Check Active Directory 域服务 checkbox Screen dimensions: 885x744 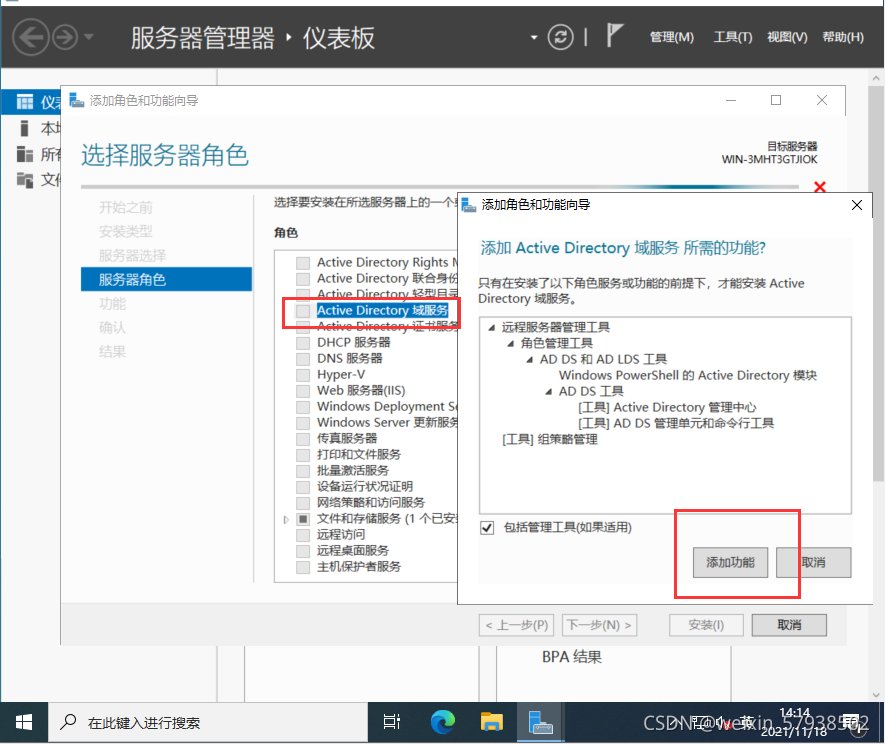click(x=303, y=310)
